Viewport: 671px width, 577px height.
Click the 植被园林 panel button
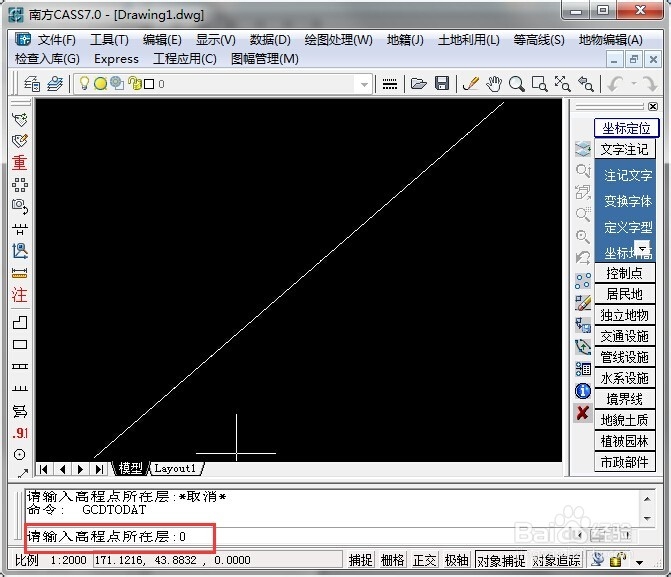(625, 441)
